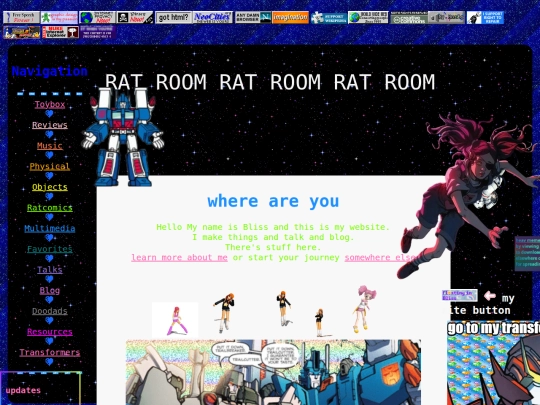
Task: Open the Physical navigation link
Action: coord(50,166)
